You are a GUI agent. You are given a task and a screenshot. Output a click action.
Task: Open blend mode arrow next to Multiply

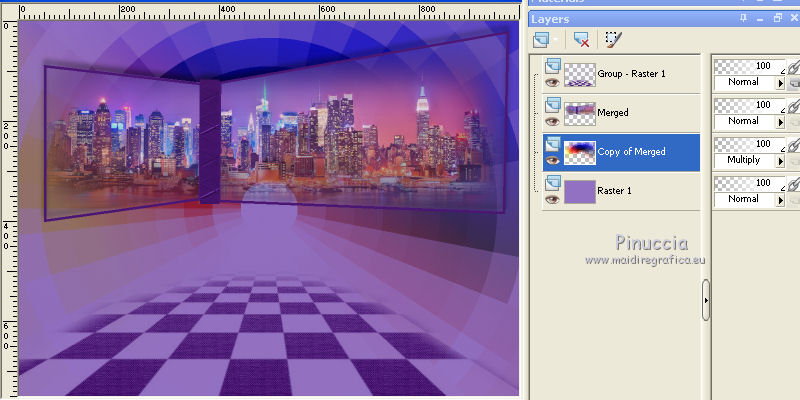point(780,161)
